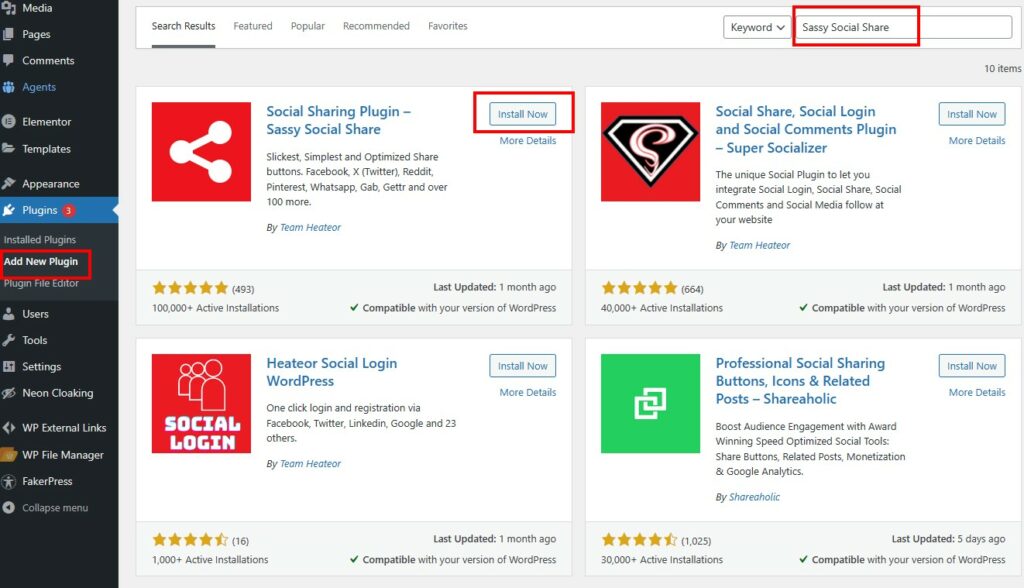The image size is (1024, 588).
Task: Click '100,000+ Active Installations' text
Action: pos(216,308)
